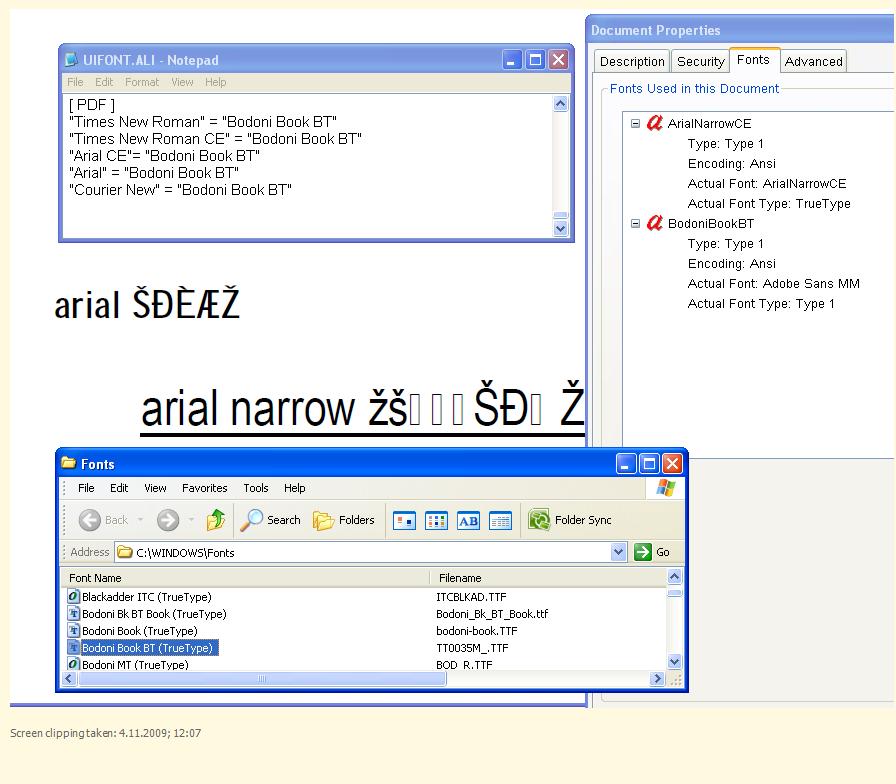Open the Forward history dropdown arrow
The image size is (896, 784).
pos(191,520)
